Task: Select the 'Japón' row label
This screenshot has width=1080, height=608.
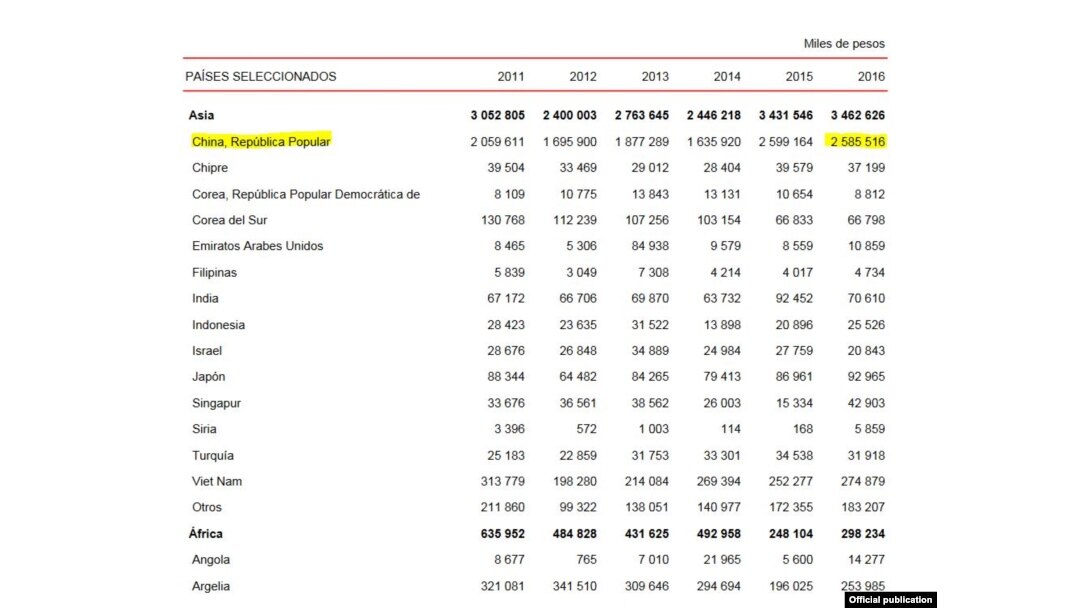Action: click(x=208, y=377)
